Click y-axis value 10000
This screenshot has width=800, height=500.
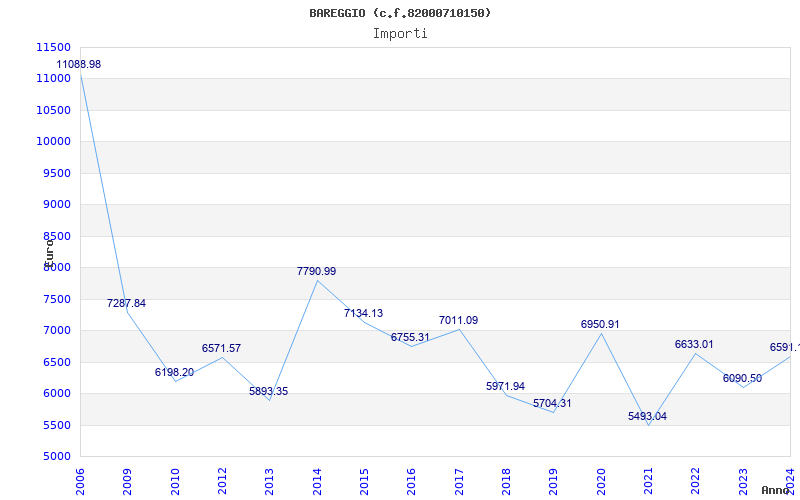(53, 141)
